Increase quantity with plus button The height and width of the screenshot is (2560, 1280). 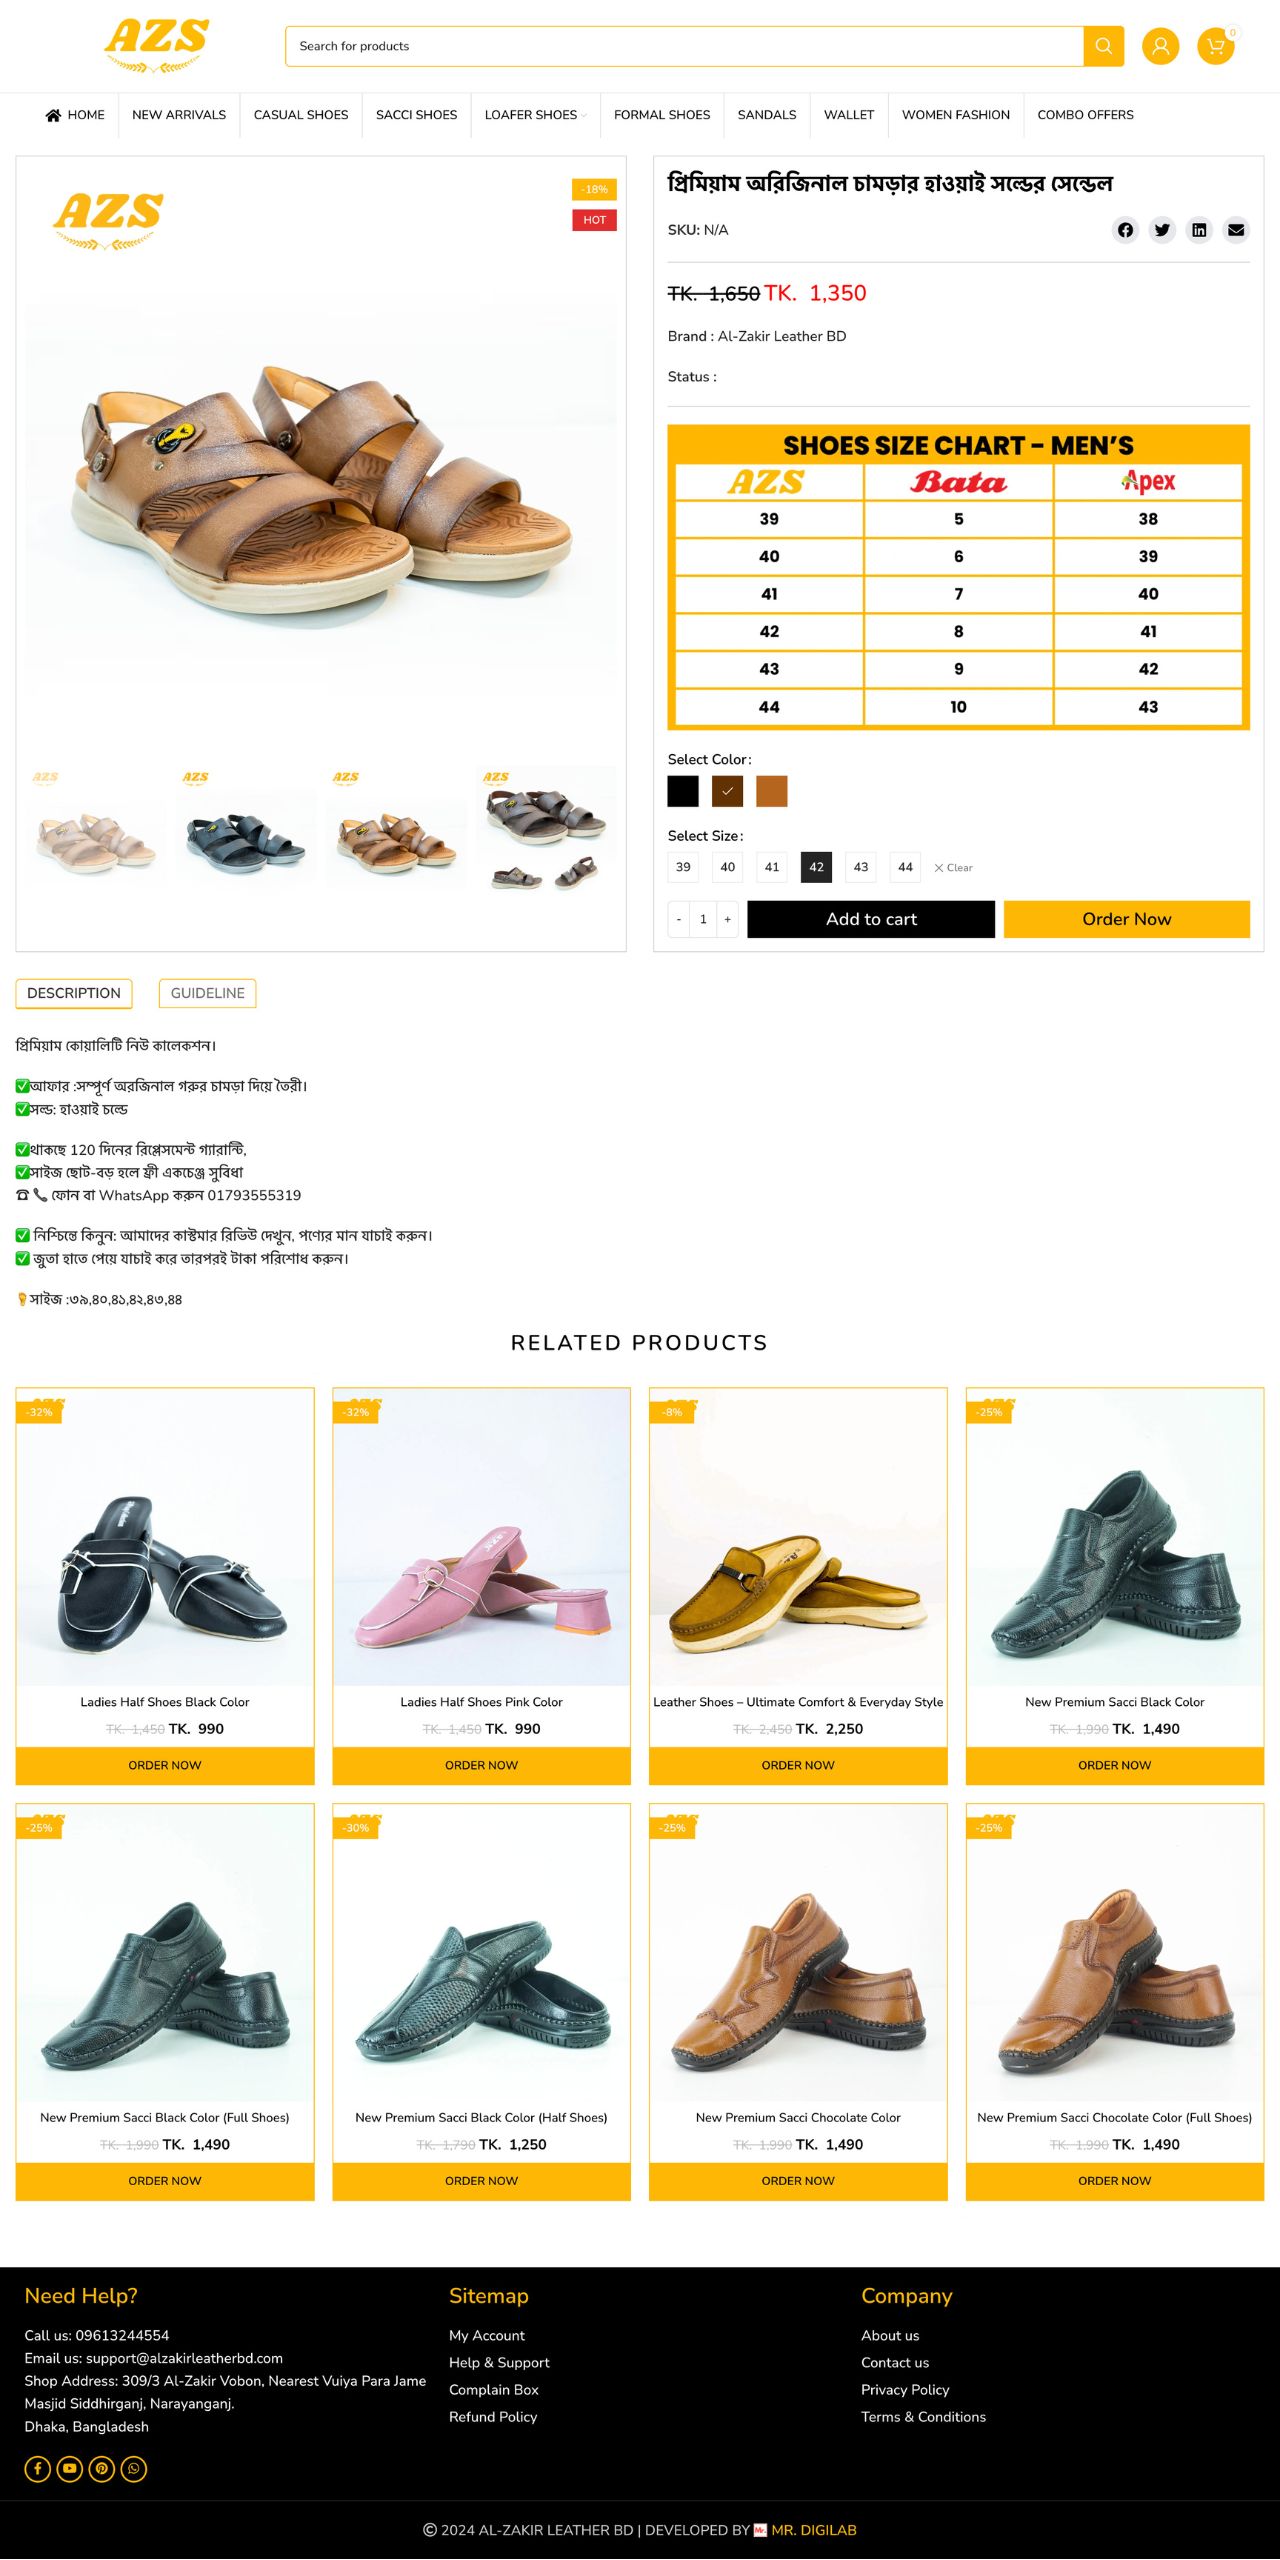pos(727,919)
